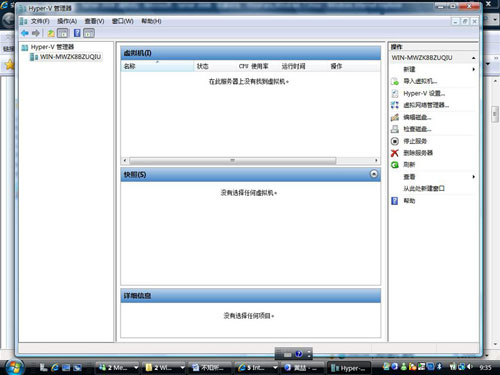This screenshot has width=500, height=375.
Task: Click the VM list horizontal scrollbar thumb
Action: pos(233,161)
